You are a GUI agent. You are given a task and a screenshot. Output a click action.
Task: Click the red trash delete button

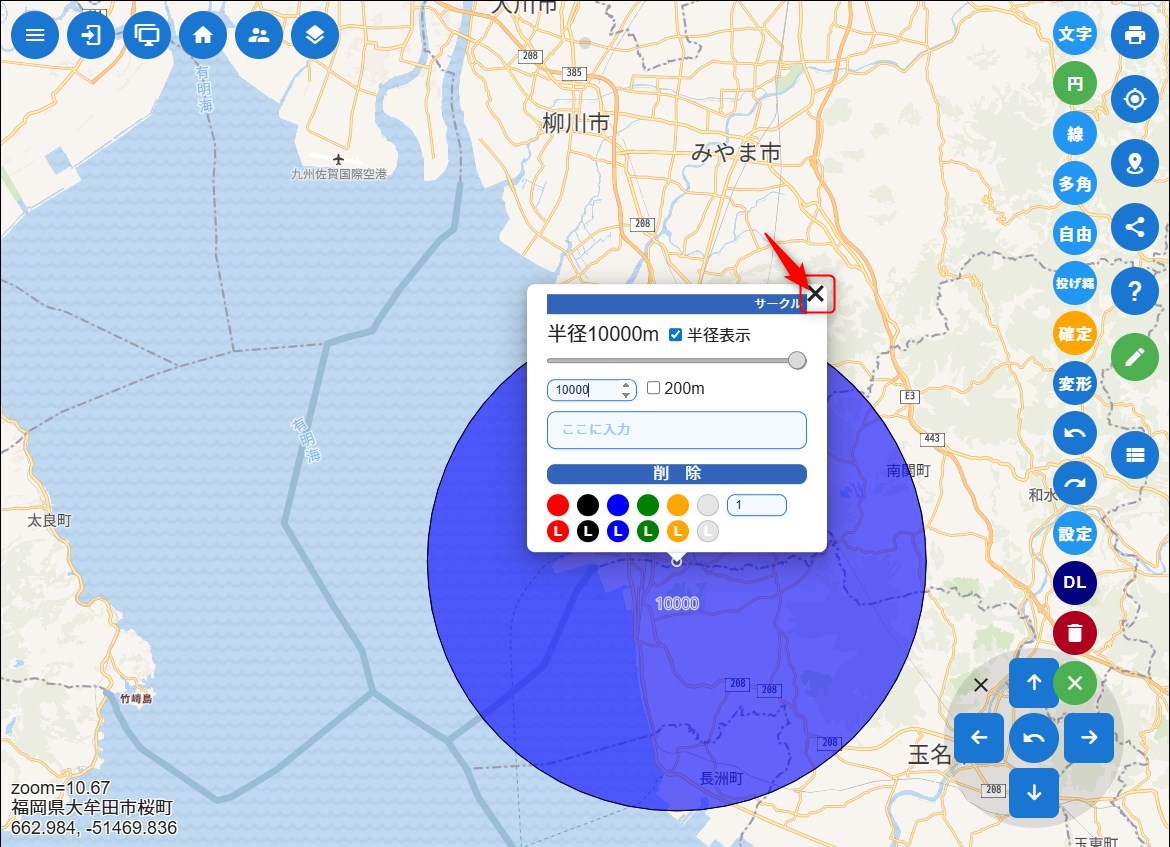point(1075,633)
